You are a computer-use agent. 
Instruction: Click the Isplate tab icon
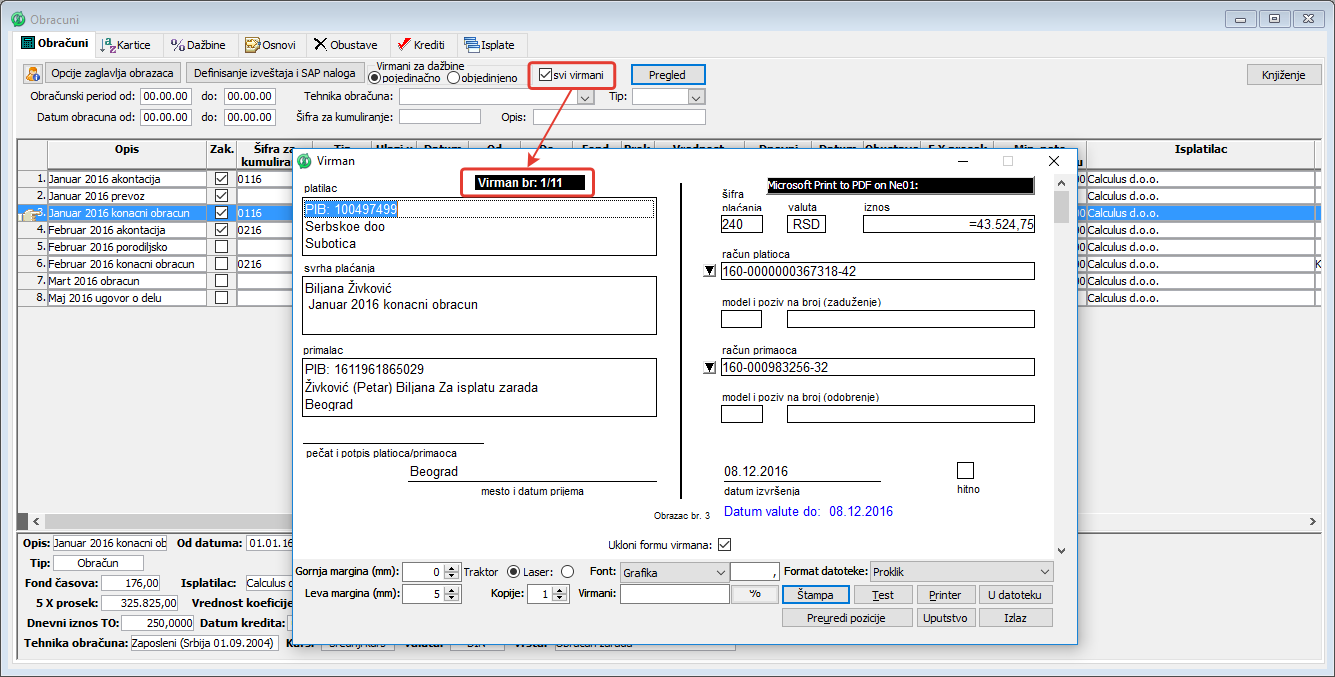471,45
